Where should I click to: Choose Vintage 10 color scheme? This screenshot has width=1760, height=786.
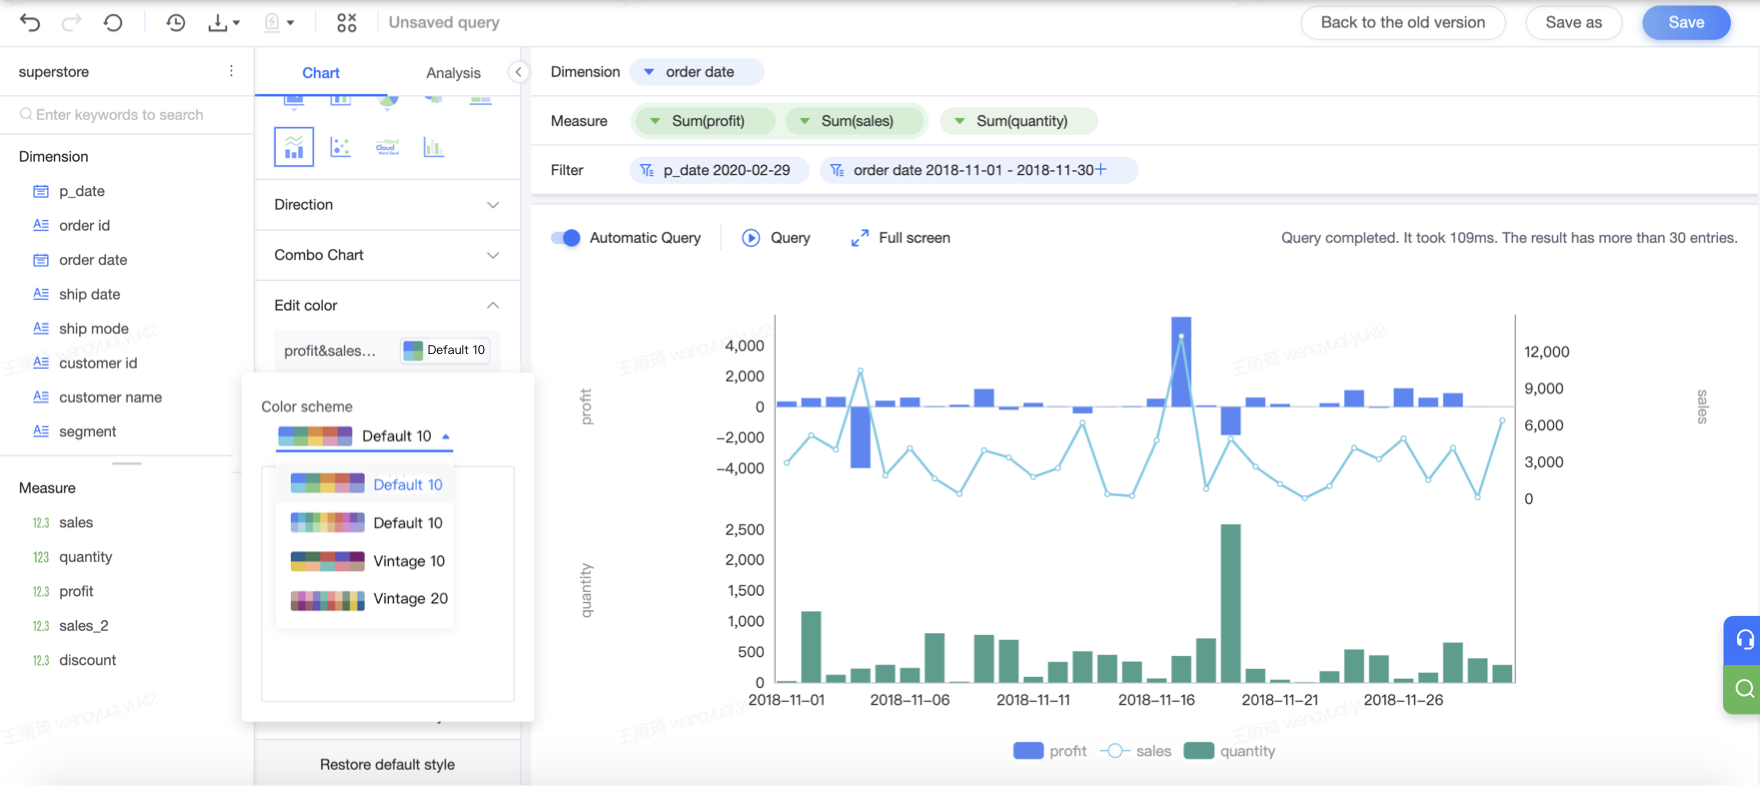[365, 561]
